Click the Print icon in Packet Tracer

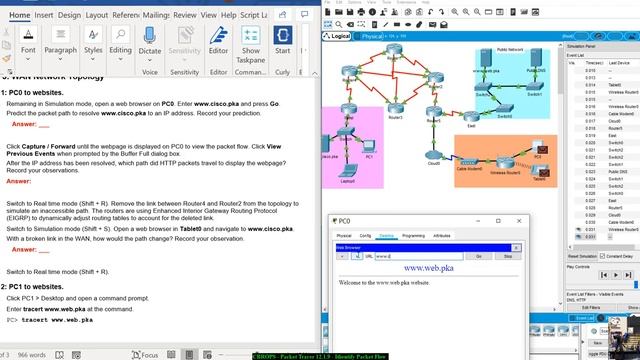click(361, 12)
